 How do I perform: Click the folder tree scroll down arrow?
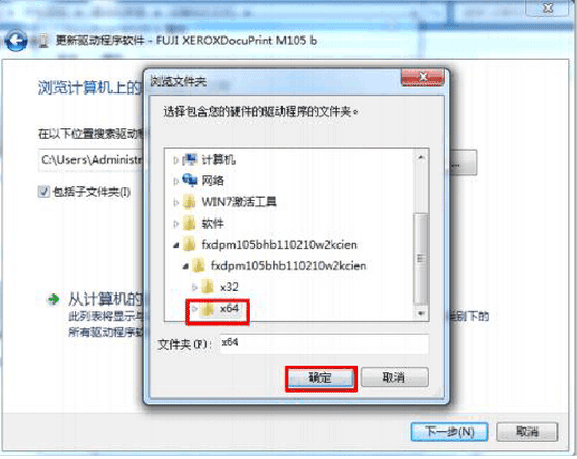tap(421, 313)
